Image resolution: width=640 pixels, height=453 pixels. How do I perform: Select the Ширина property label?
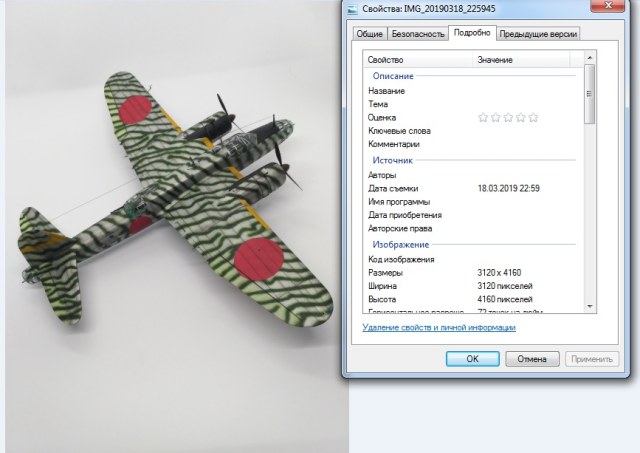(382, 286)
